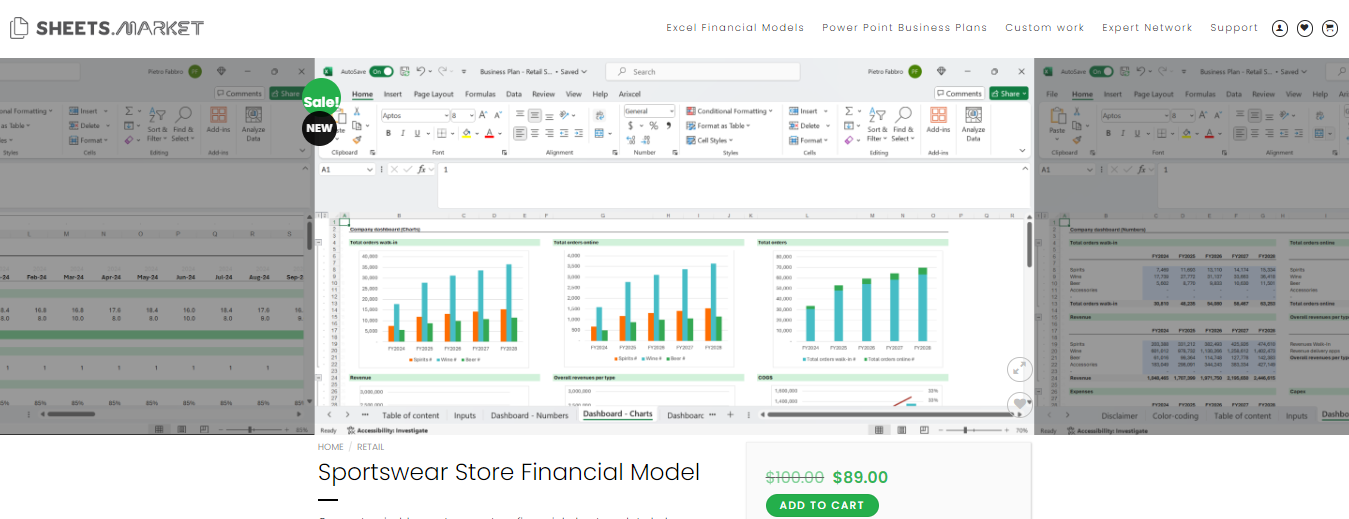This screenshot has height=519, width=1349.
Task: Toggle AutoSave switch in center Excel preview
Action: click(381, 71)
